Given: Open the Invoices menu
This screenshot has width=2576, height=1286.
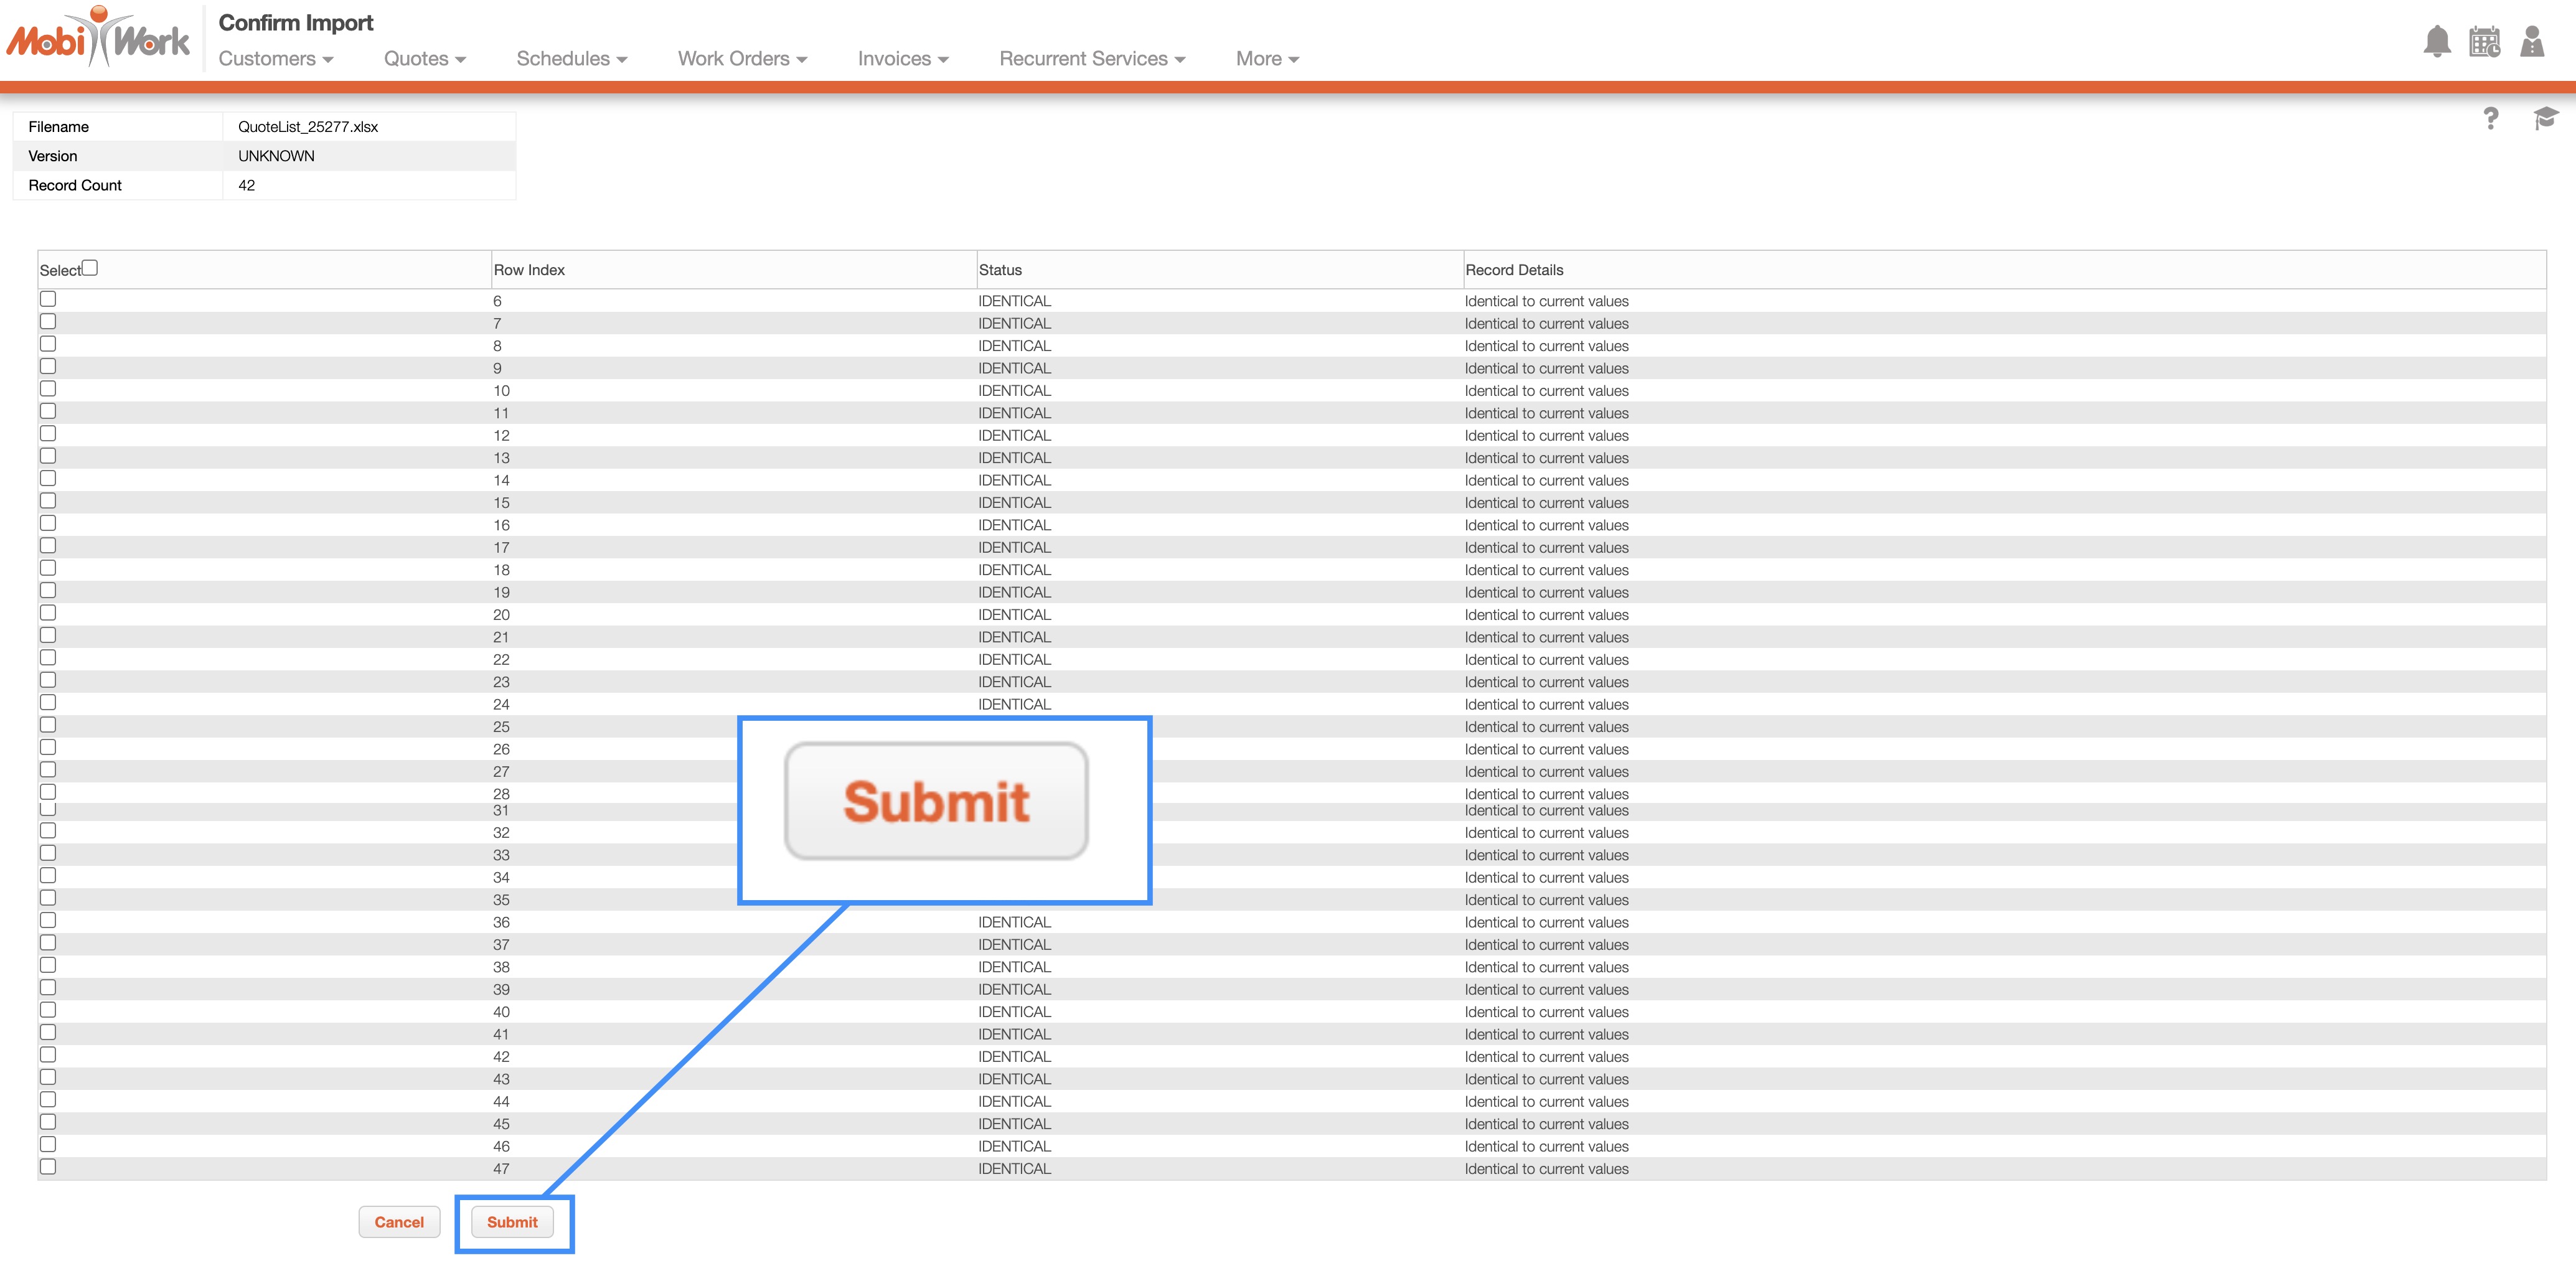Looking at the screenshot, I should (902, 59).
